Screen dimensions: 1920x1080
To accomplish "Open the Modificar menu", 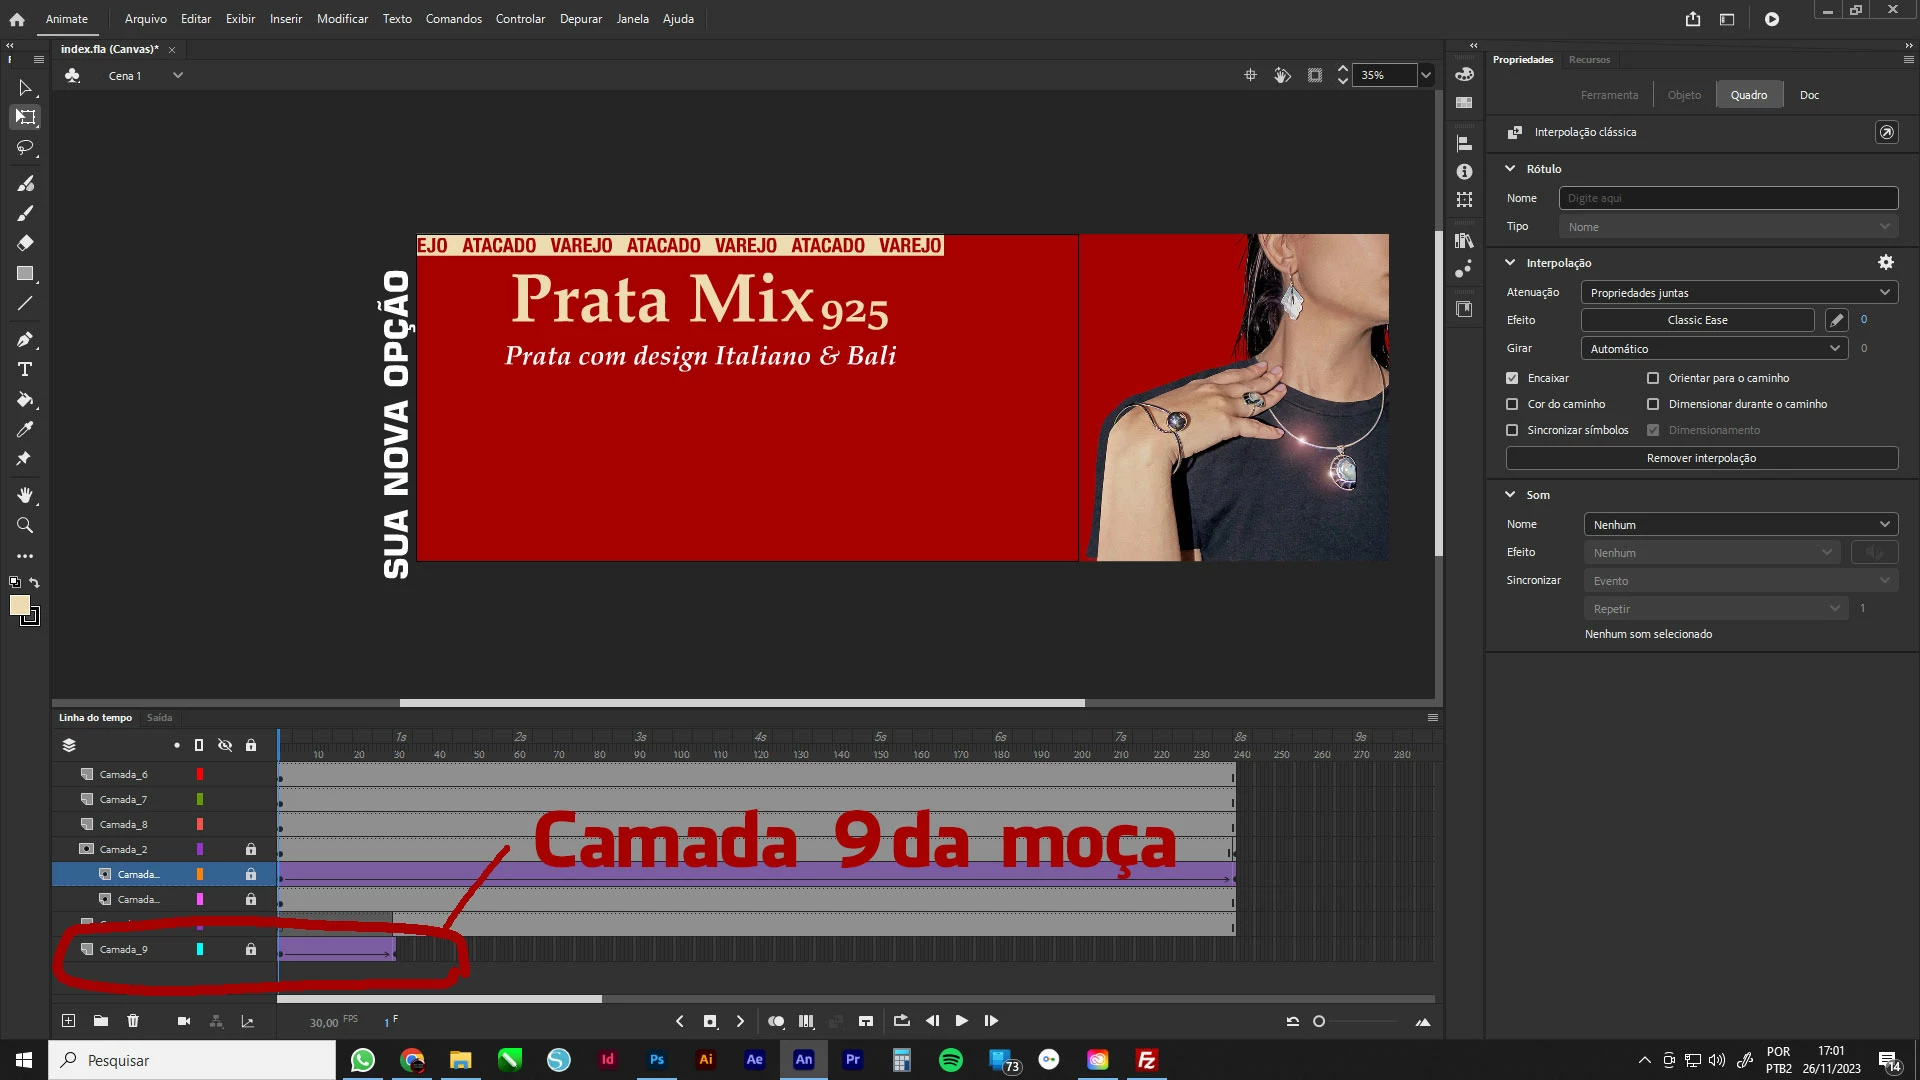I will tap(342, 19).
